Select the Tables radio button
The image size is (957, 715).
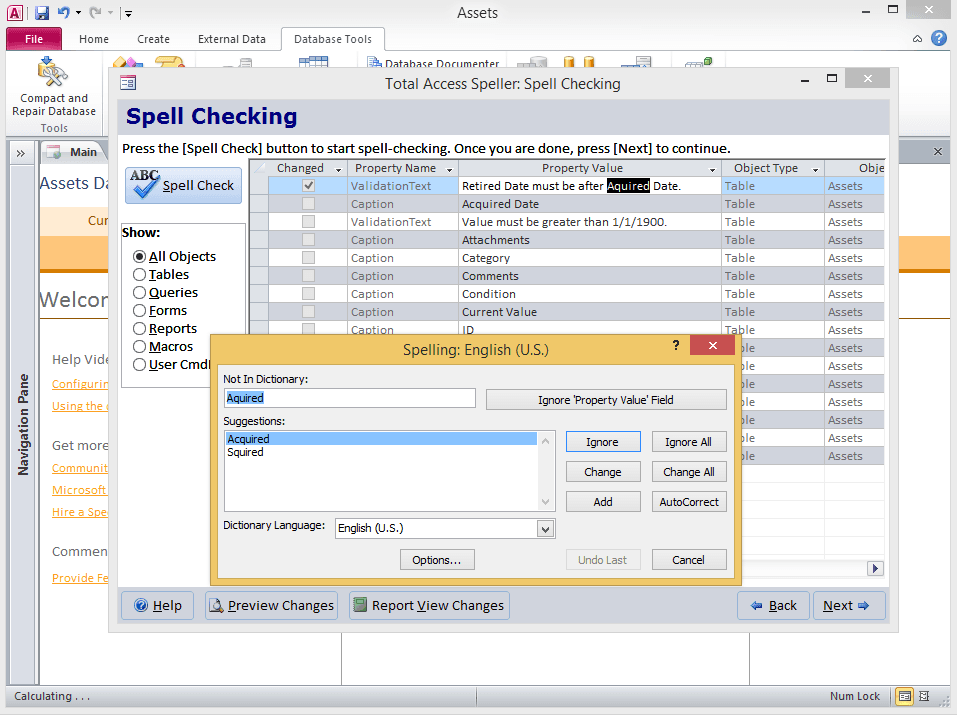(x=139, y=275)
